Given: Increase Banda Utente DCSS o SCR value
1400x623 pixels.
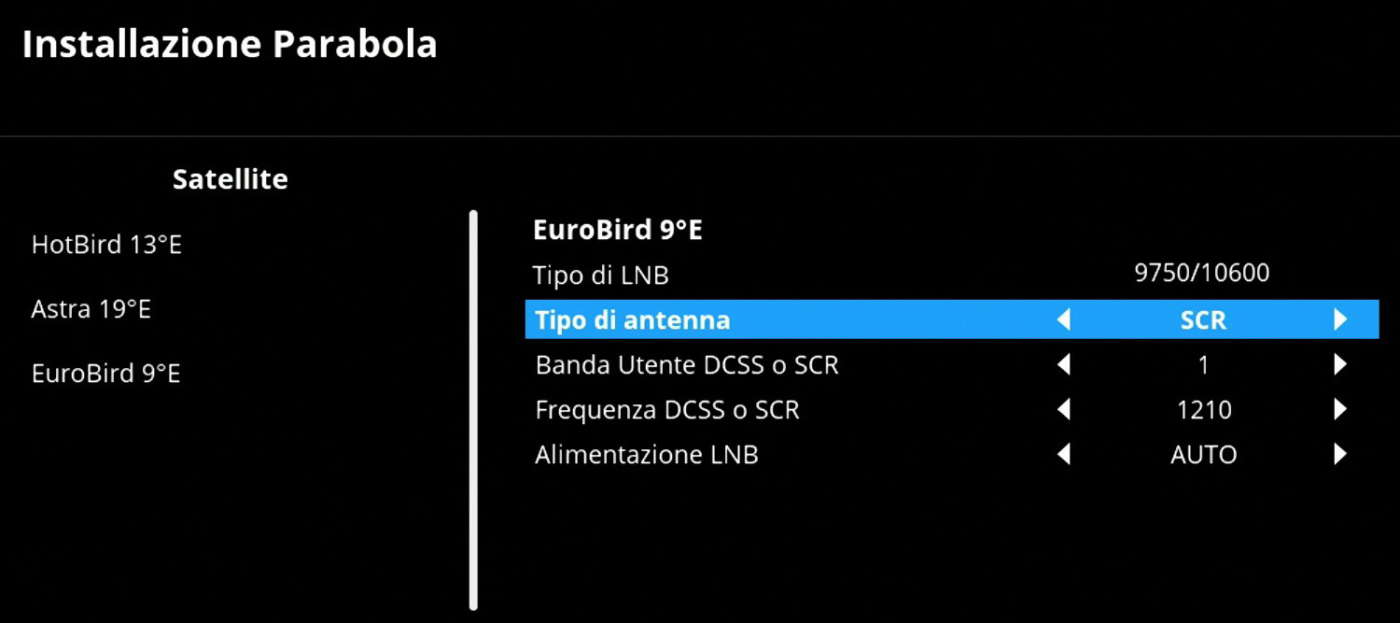Looking at the screenshot, I should (x=1340, y=365).
